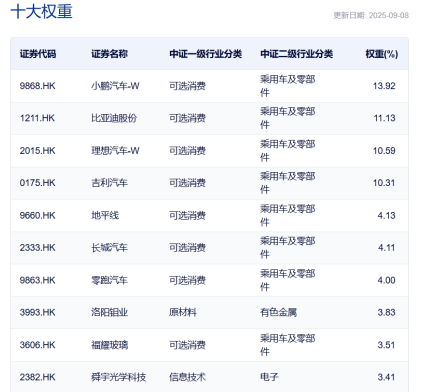Viewport: 434px width, 392px height.
Task: Select the name 小鹏汽车-W
Action: pos(115,86)
